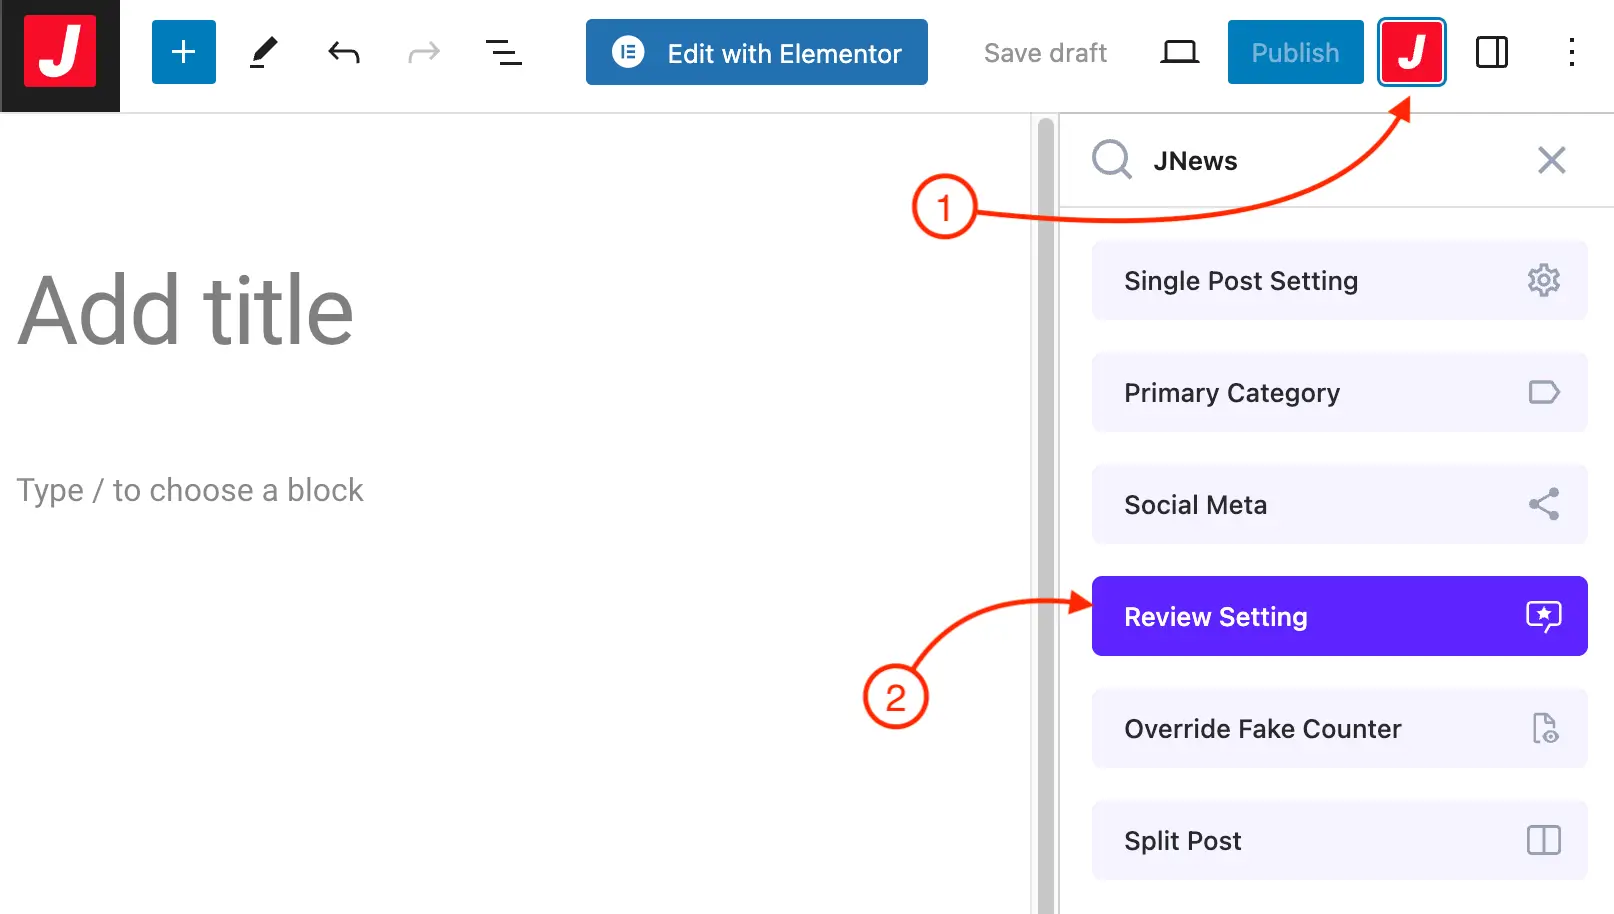1614x914 pixels.
Task: Open the three-dot Options menu
Action: [x=1572, y=52]
